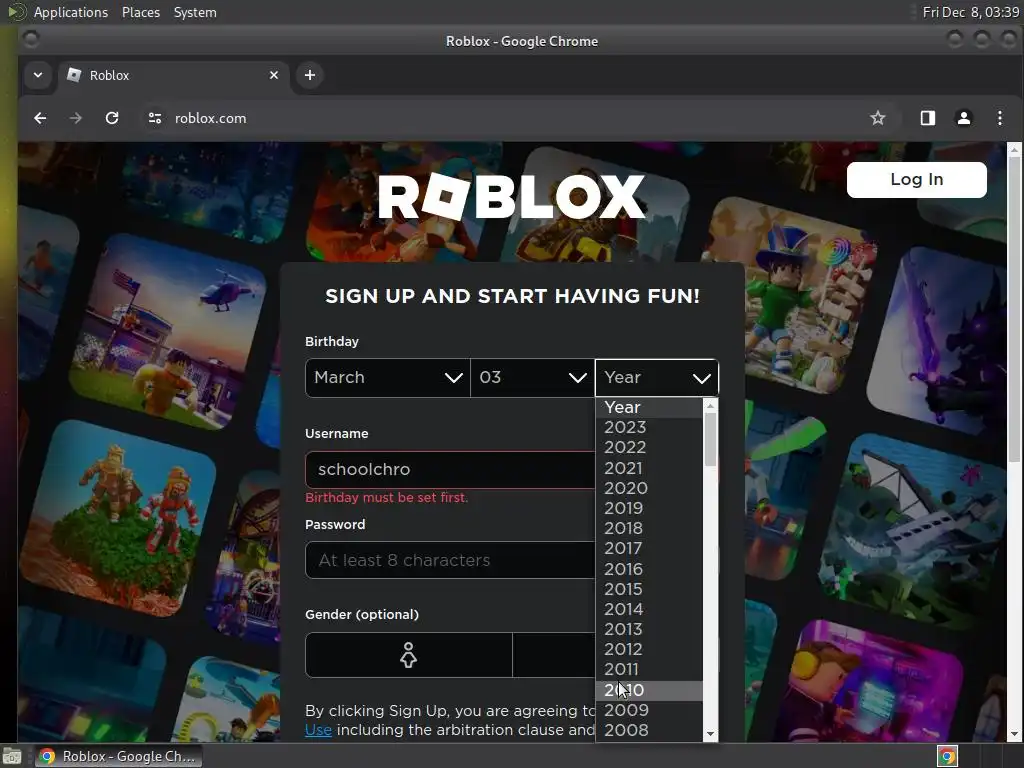Image resolution: width=1024 pixels, height=768 pixels.
Task: Open the Places menu
Action: click(141, 12)
